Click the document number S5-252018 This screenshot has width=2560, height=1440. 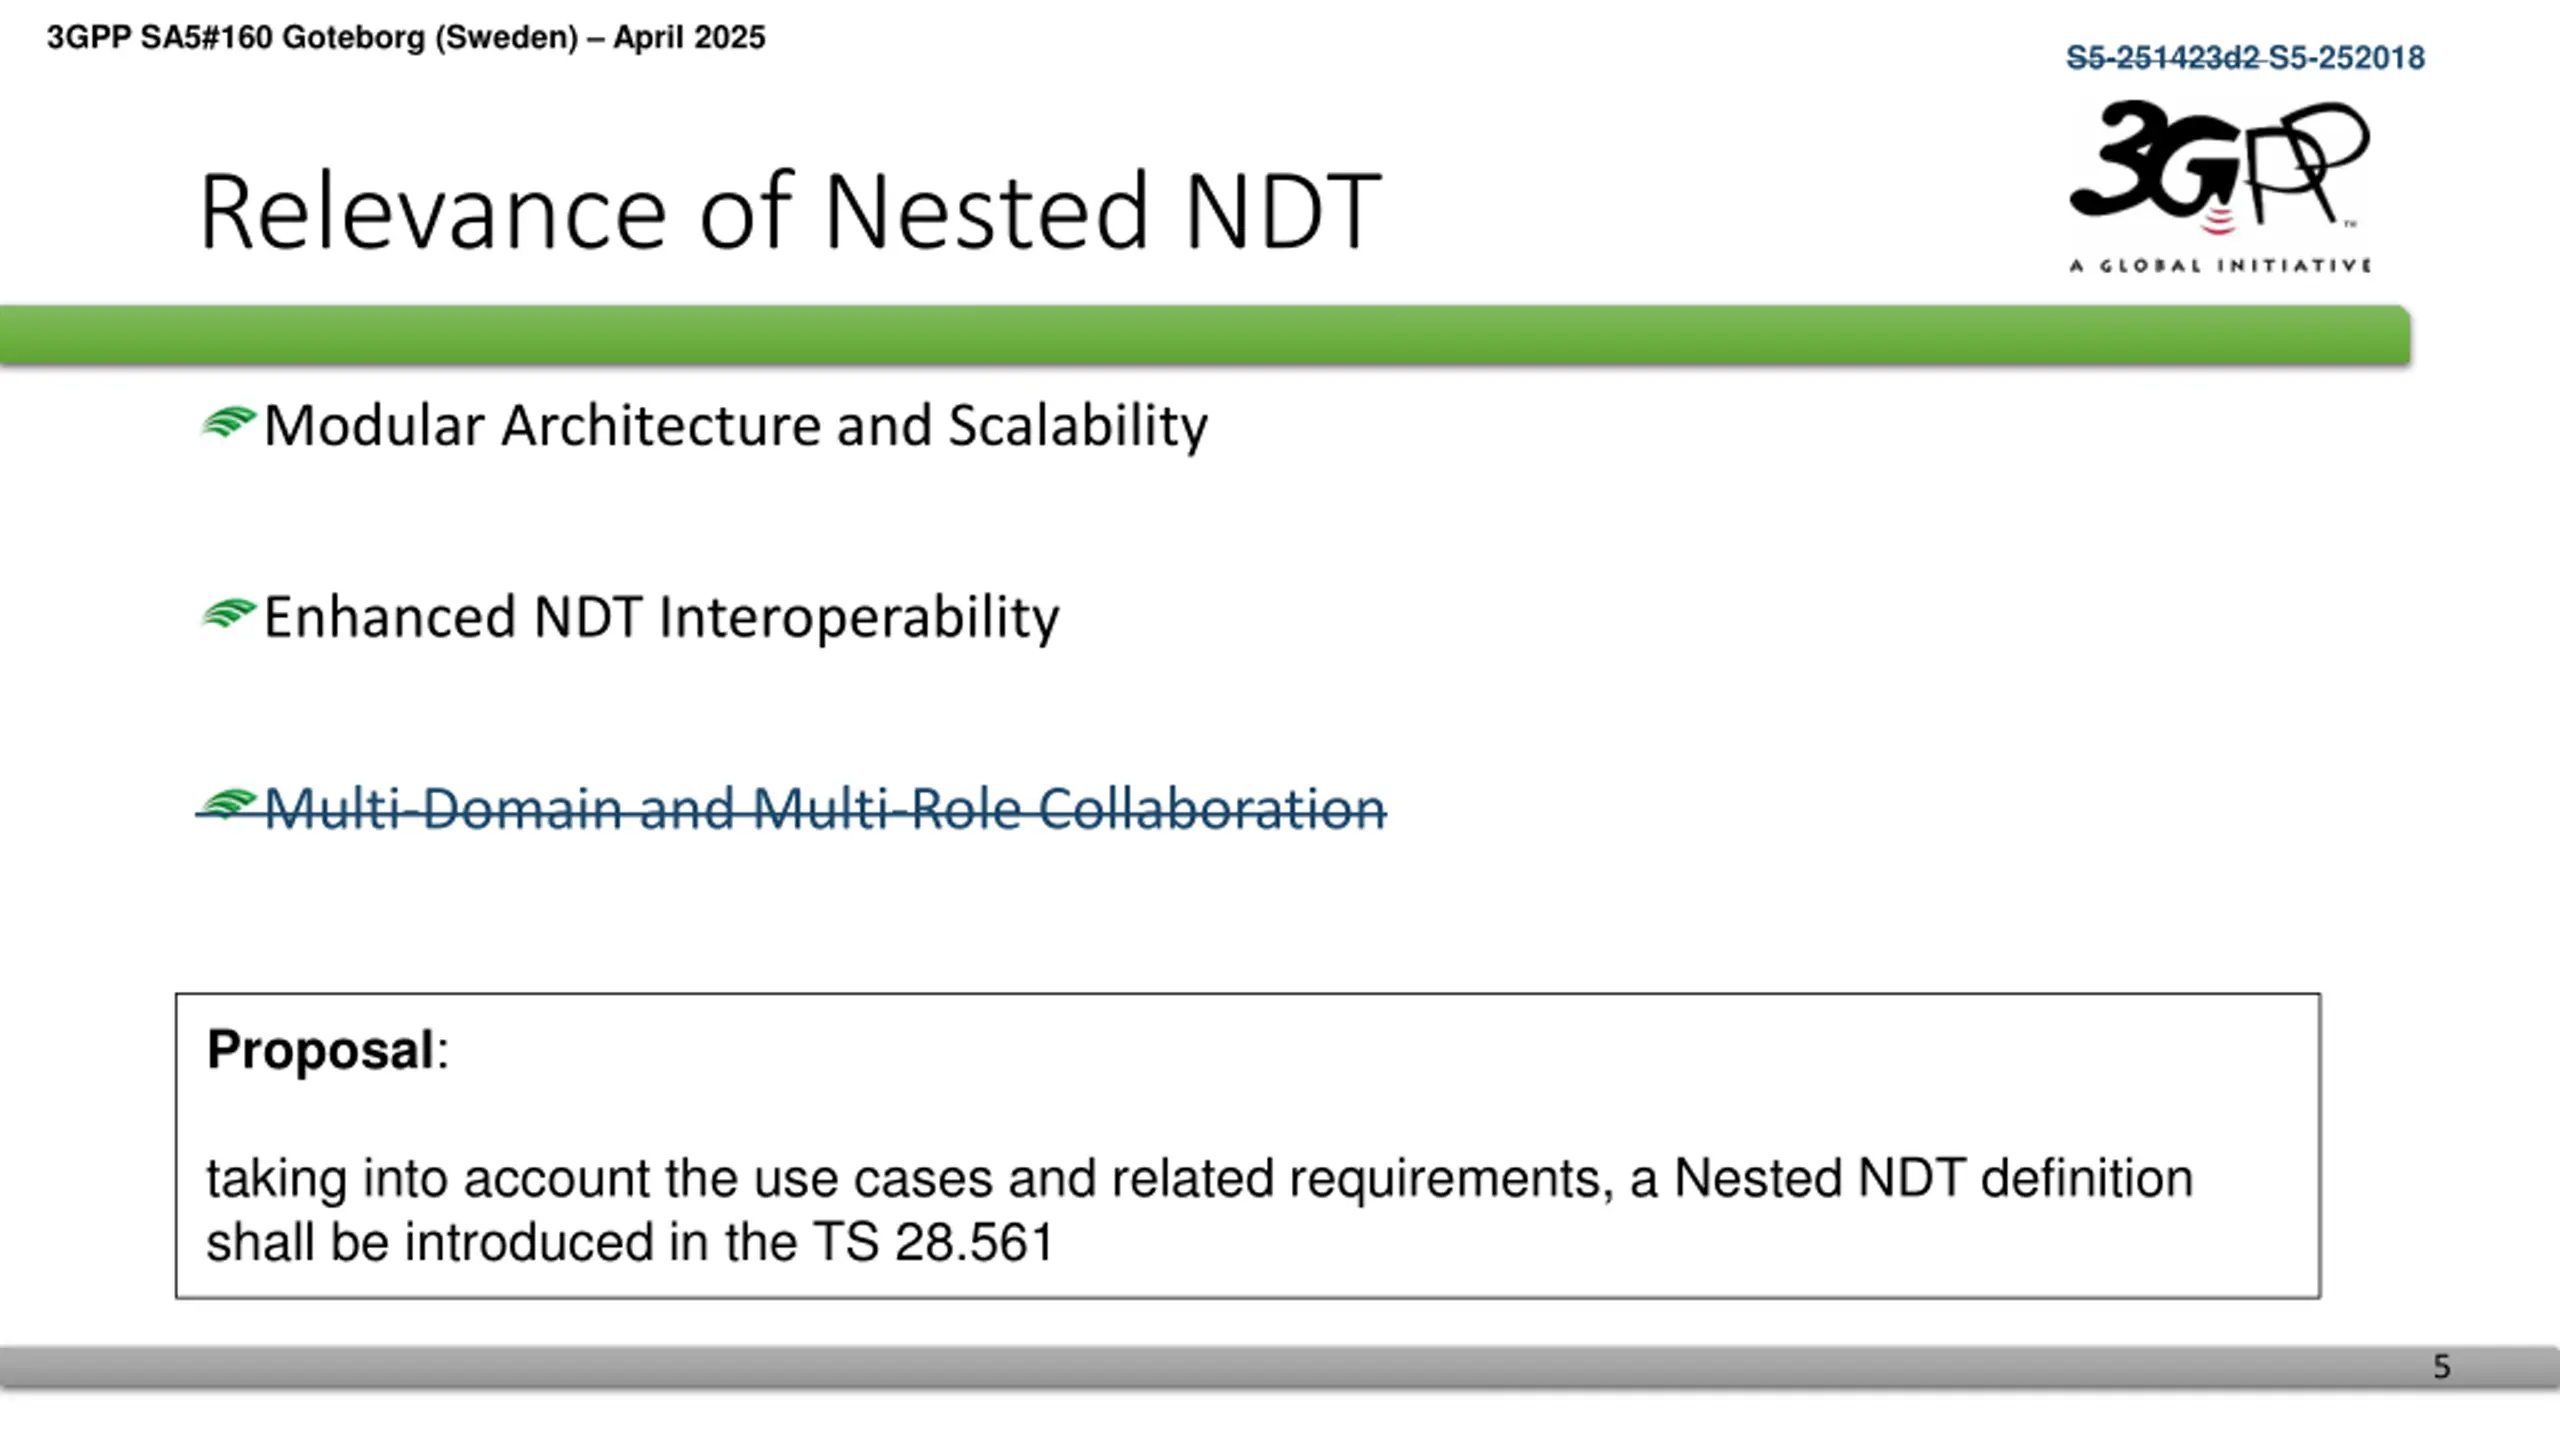click(2346, 58)
